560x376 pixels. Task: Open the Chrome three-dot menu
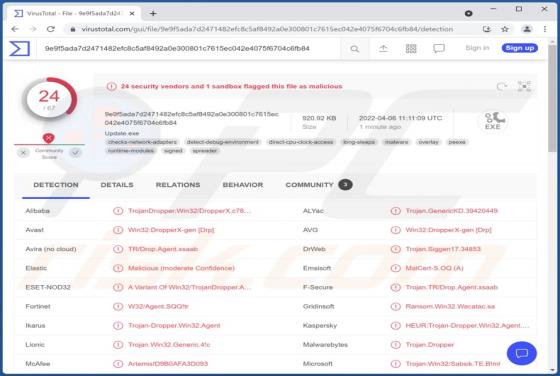tap(545, 29)
